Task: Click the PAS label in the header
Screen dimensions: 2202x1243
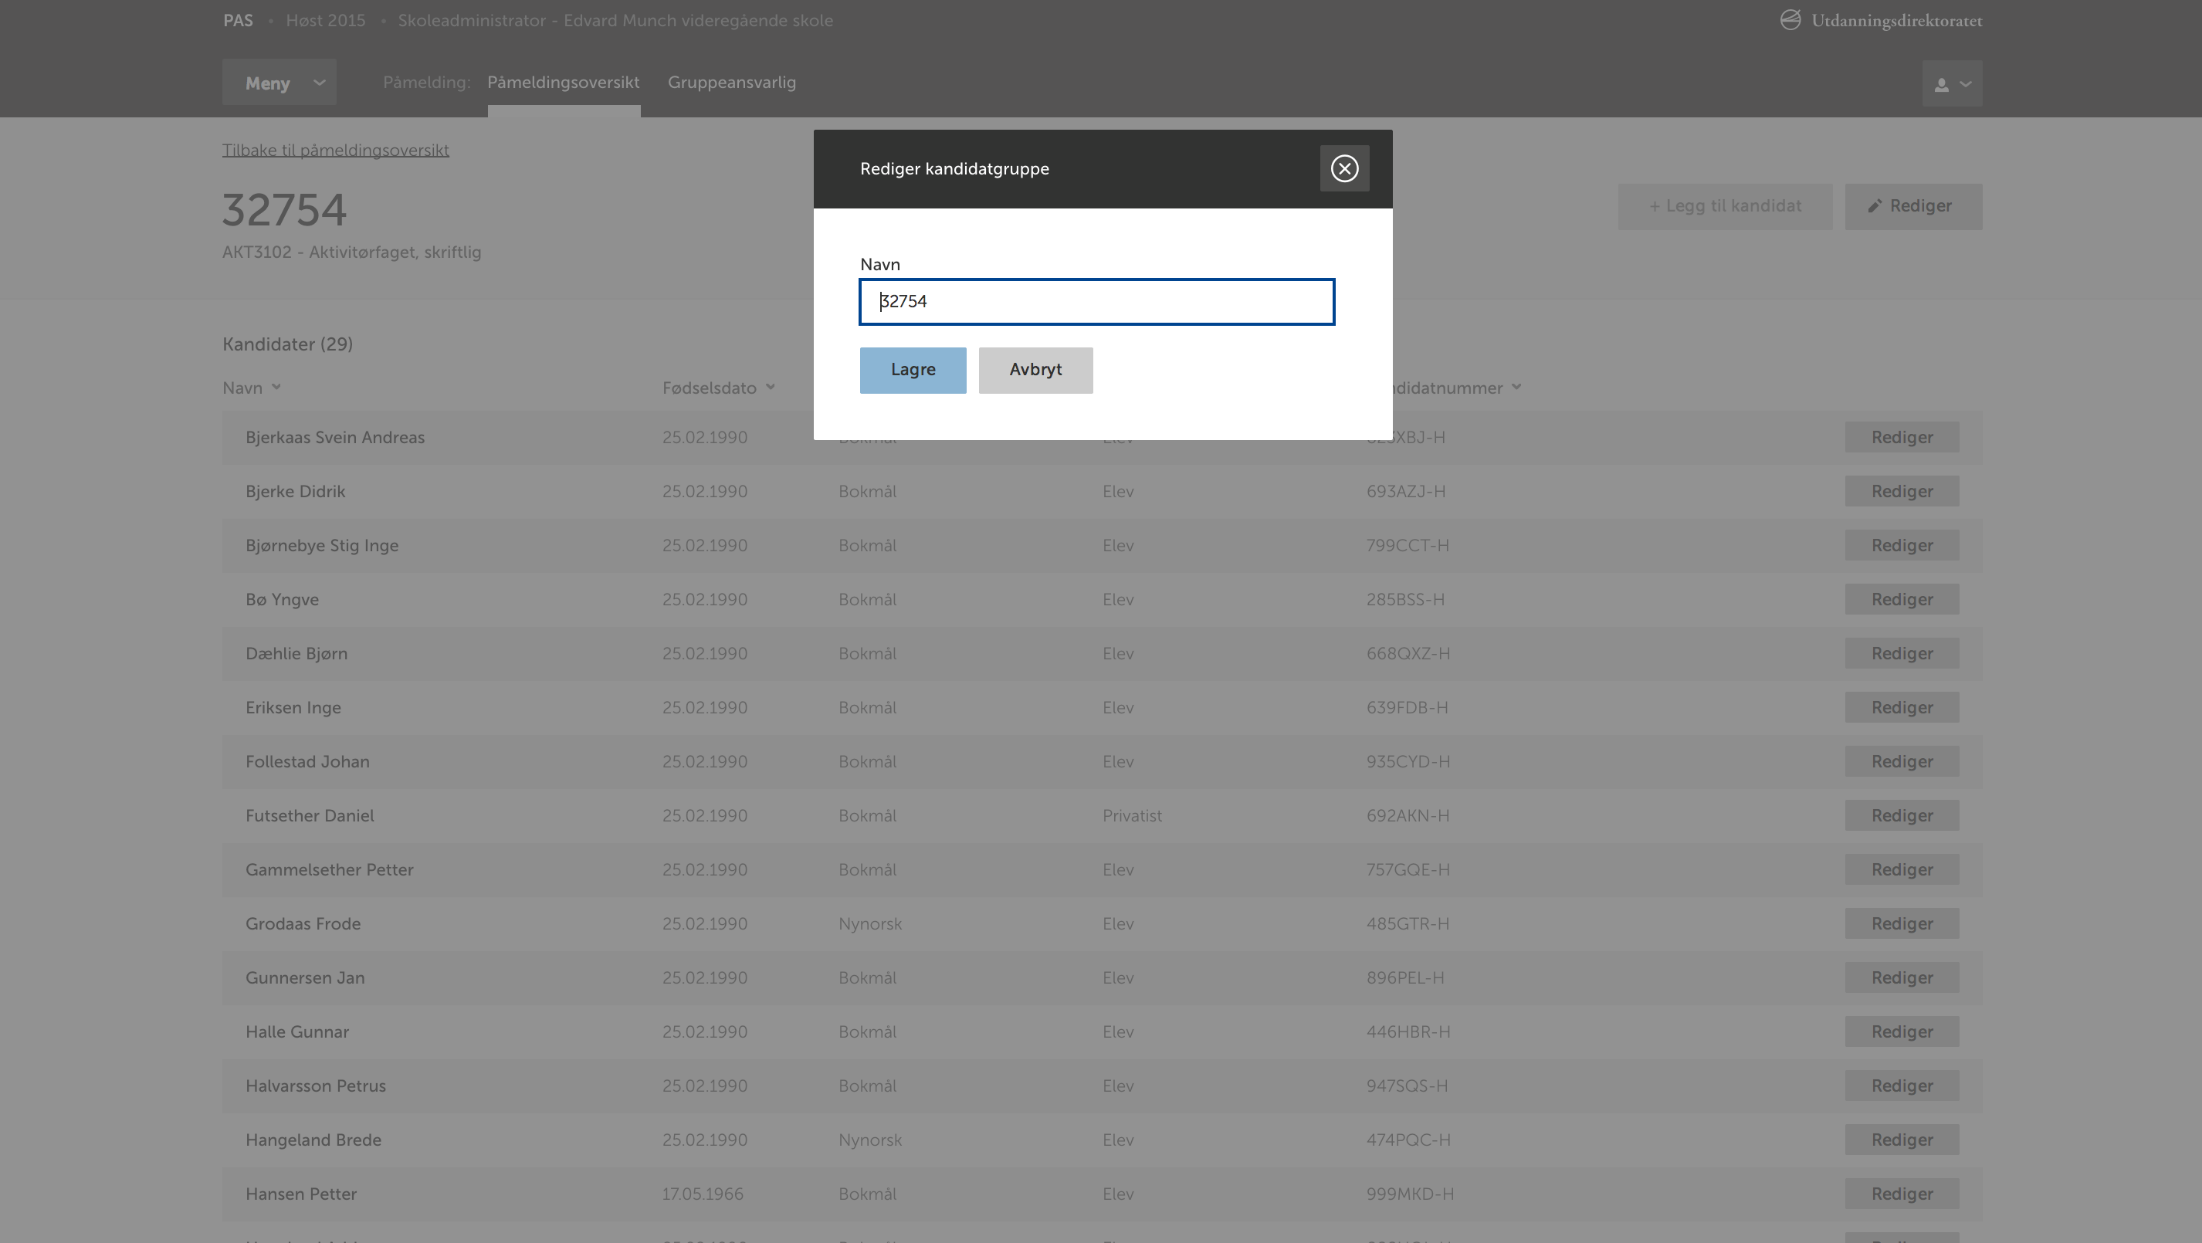Action: 238,20
